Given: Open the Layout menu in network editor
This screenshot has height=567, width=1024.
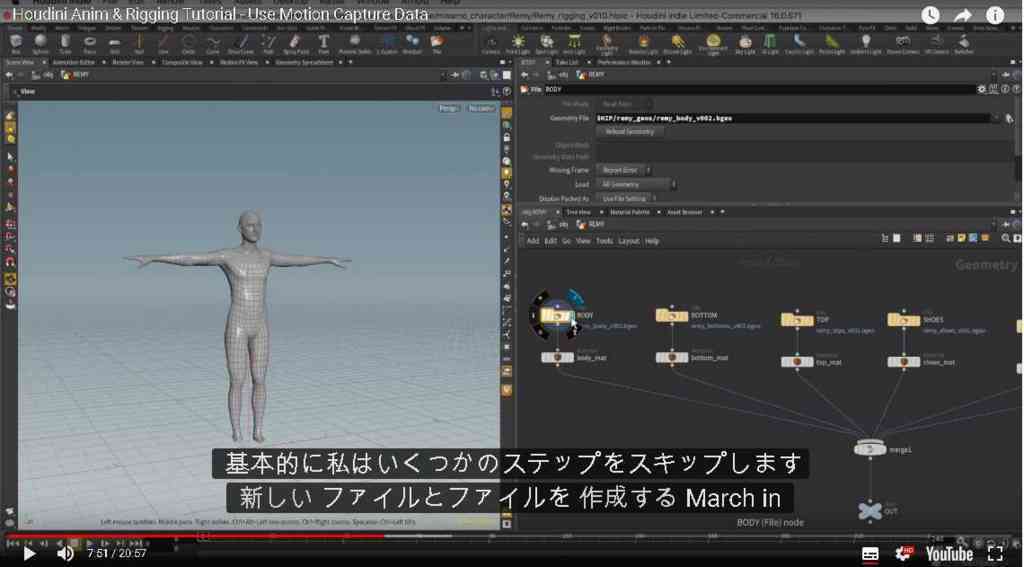Looking at the screenshot, I should click(629, 241).
